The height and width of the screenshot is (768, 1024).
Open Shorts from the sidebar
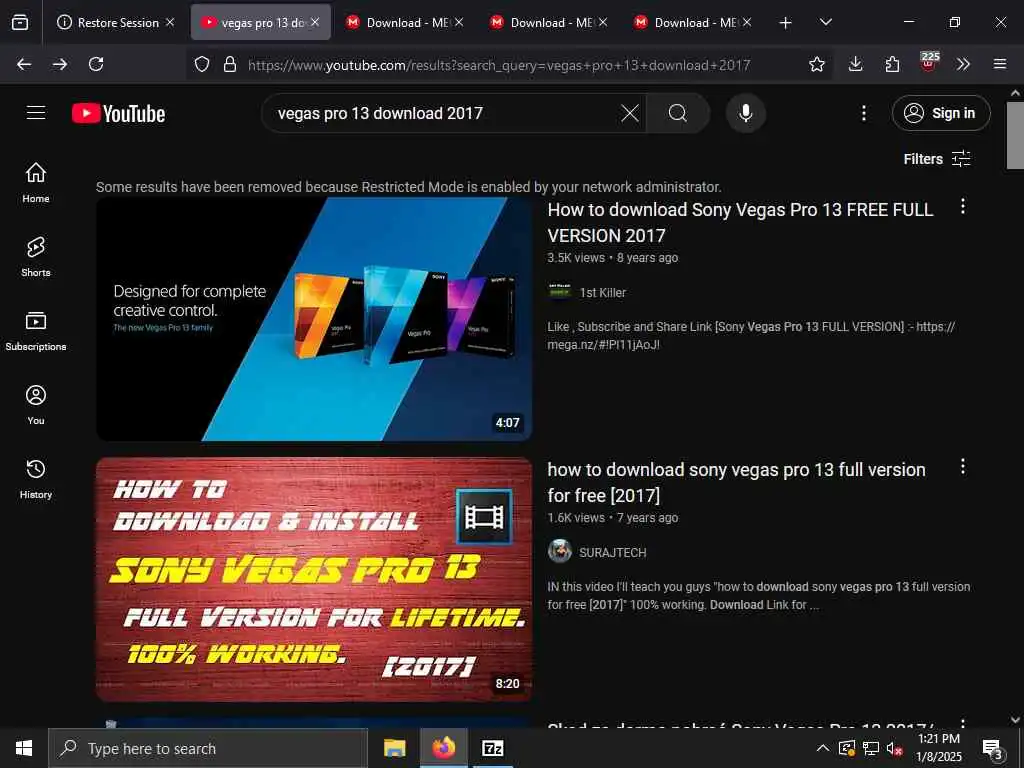click(36, 257)
